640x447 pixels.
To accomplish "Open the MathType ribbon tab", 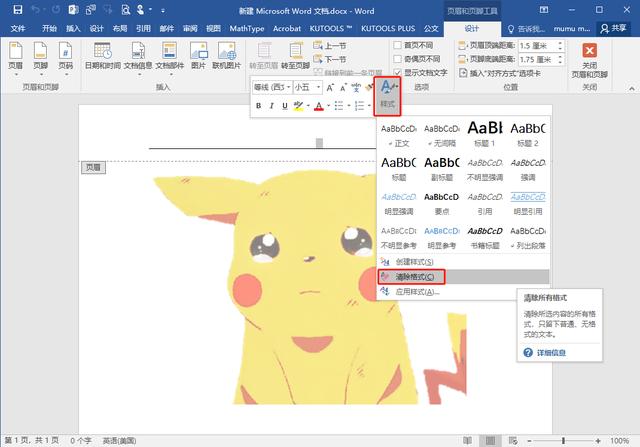I will point(247,29).
